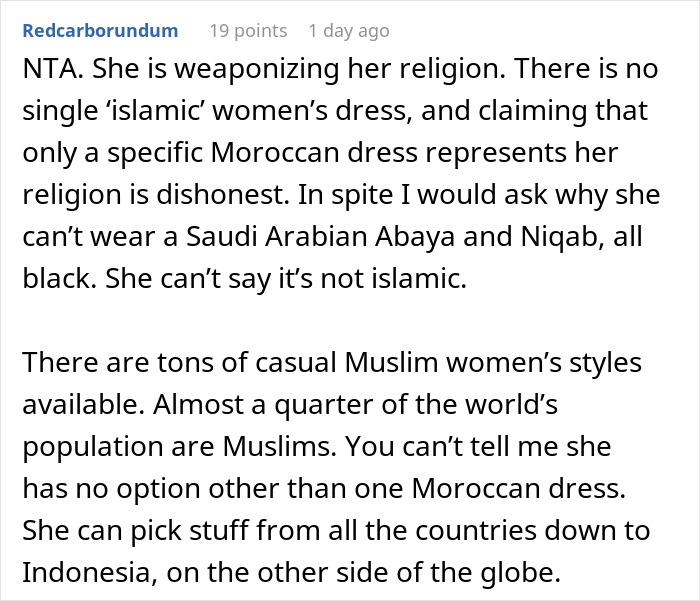This screenshot has height=601, width=700.
Task: Click the 19 points score
Action: (247, 31)
